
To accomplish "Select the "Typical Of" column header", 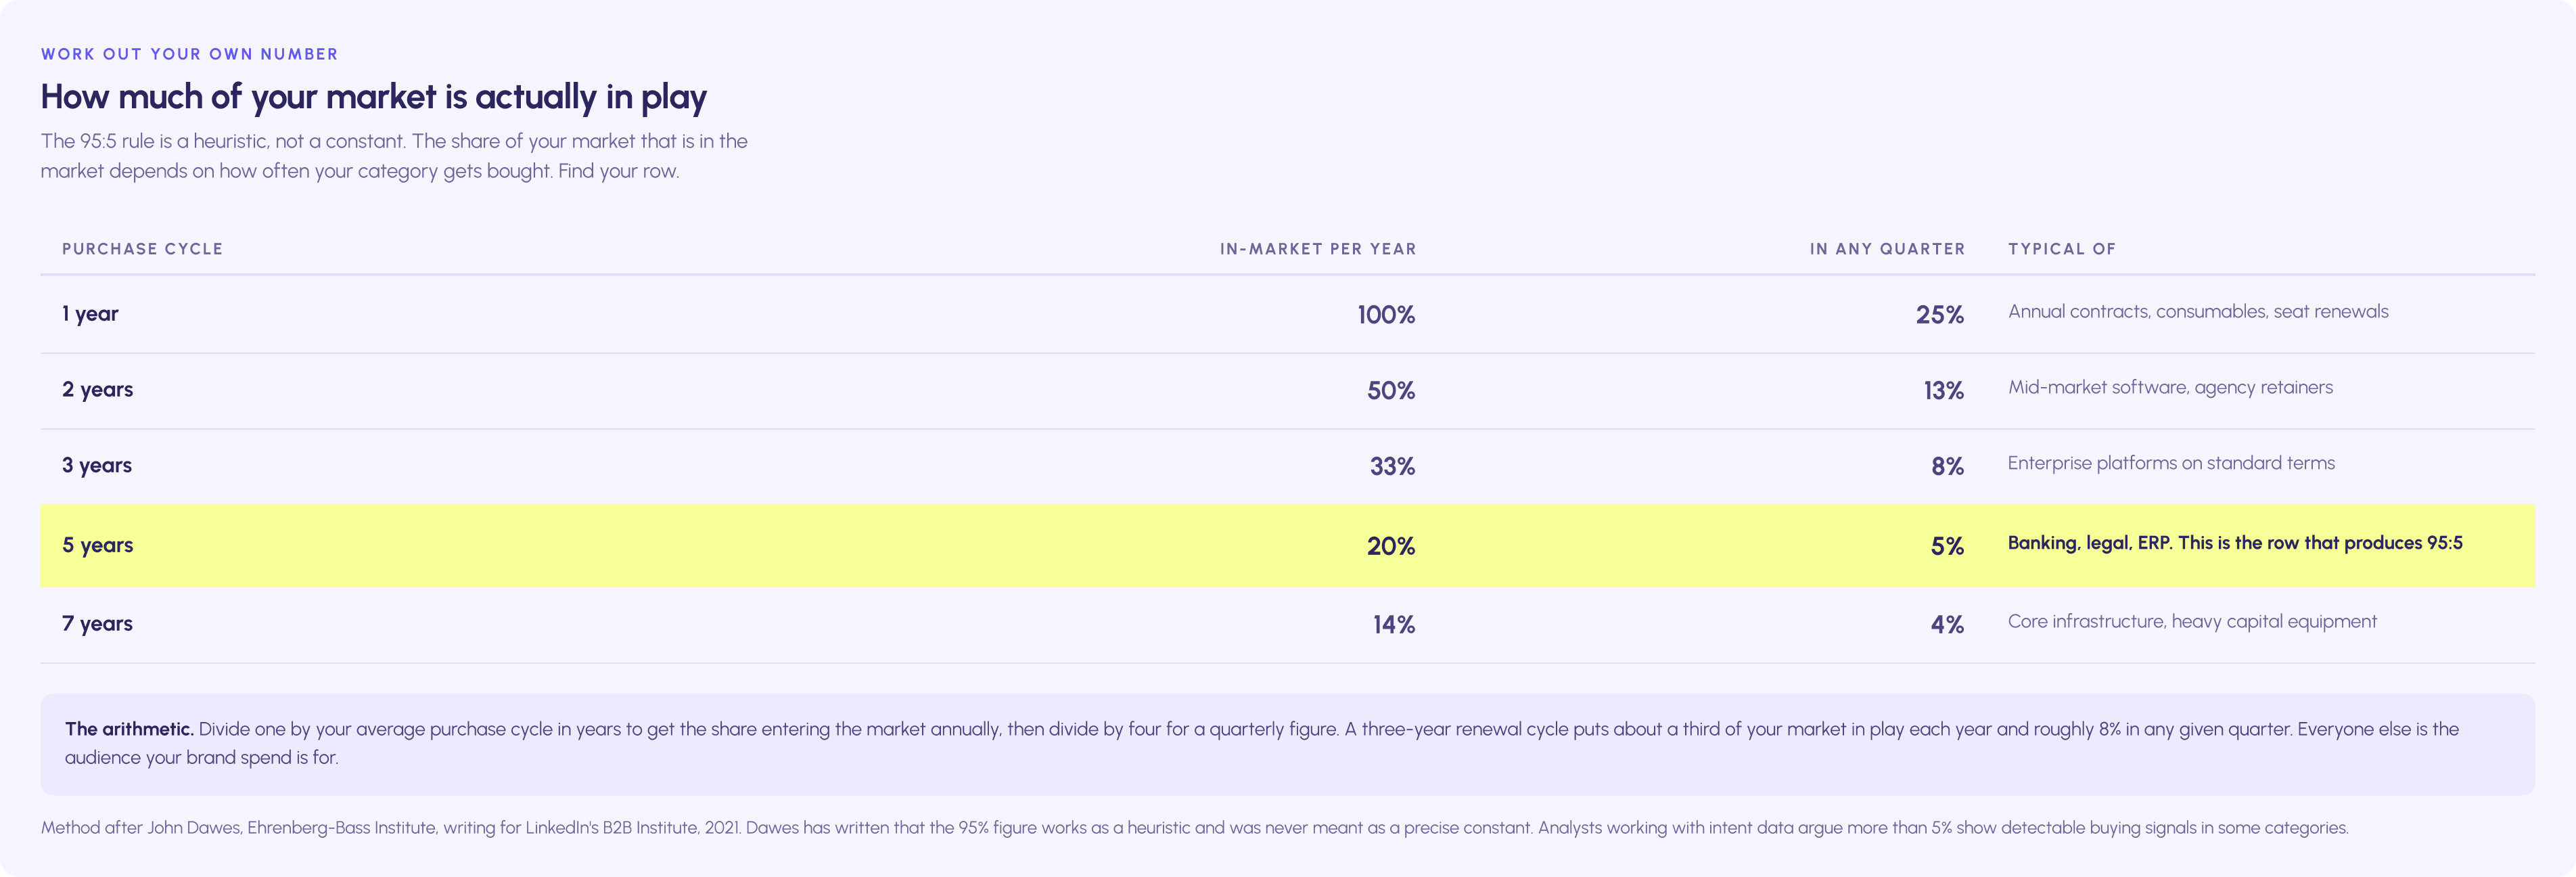I will pyautogui.click(x=2061, y=249).
